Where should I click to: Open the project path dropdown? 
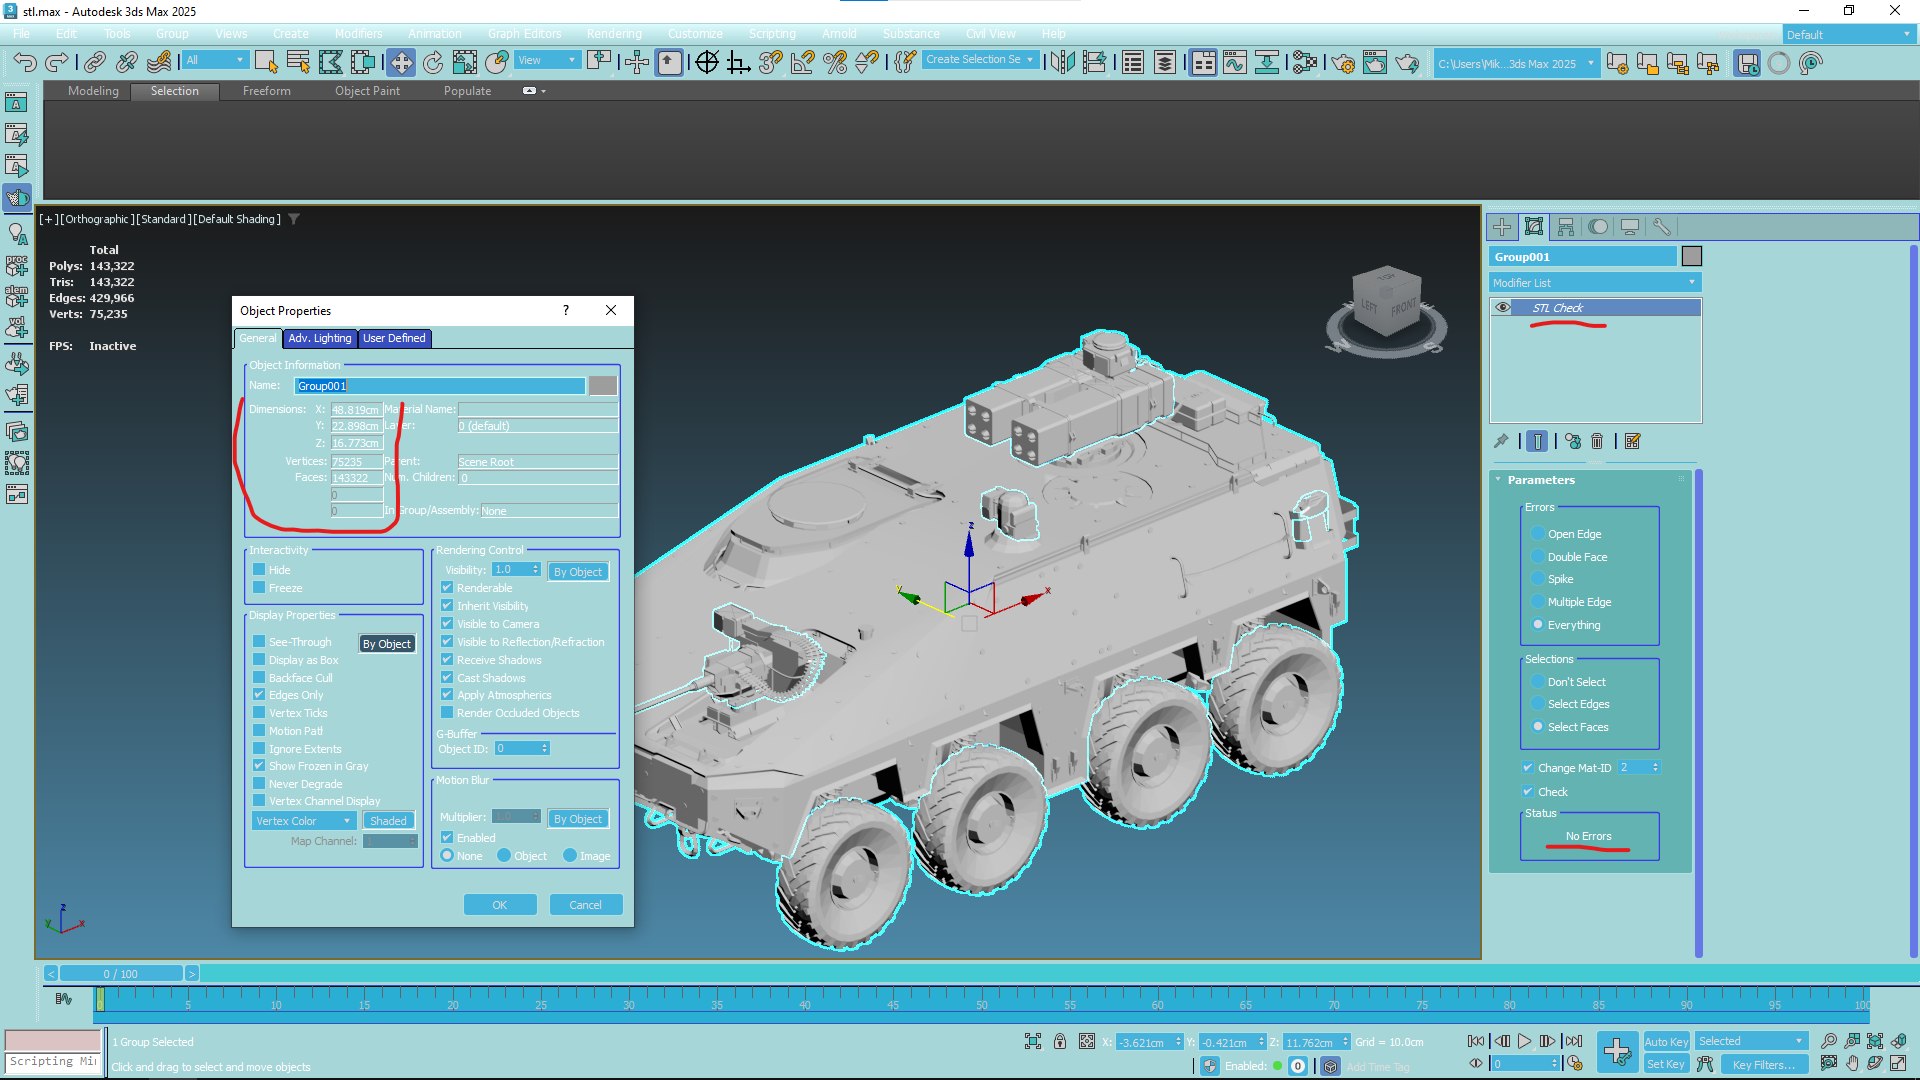pos(1515,64)
